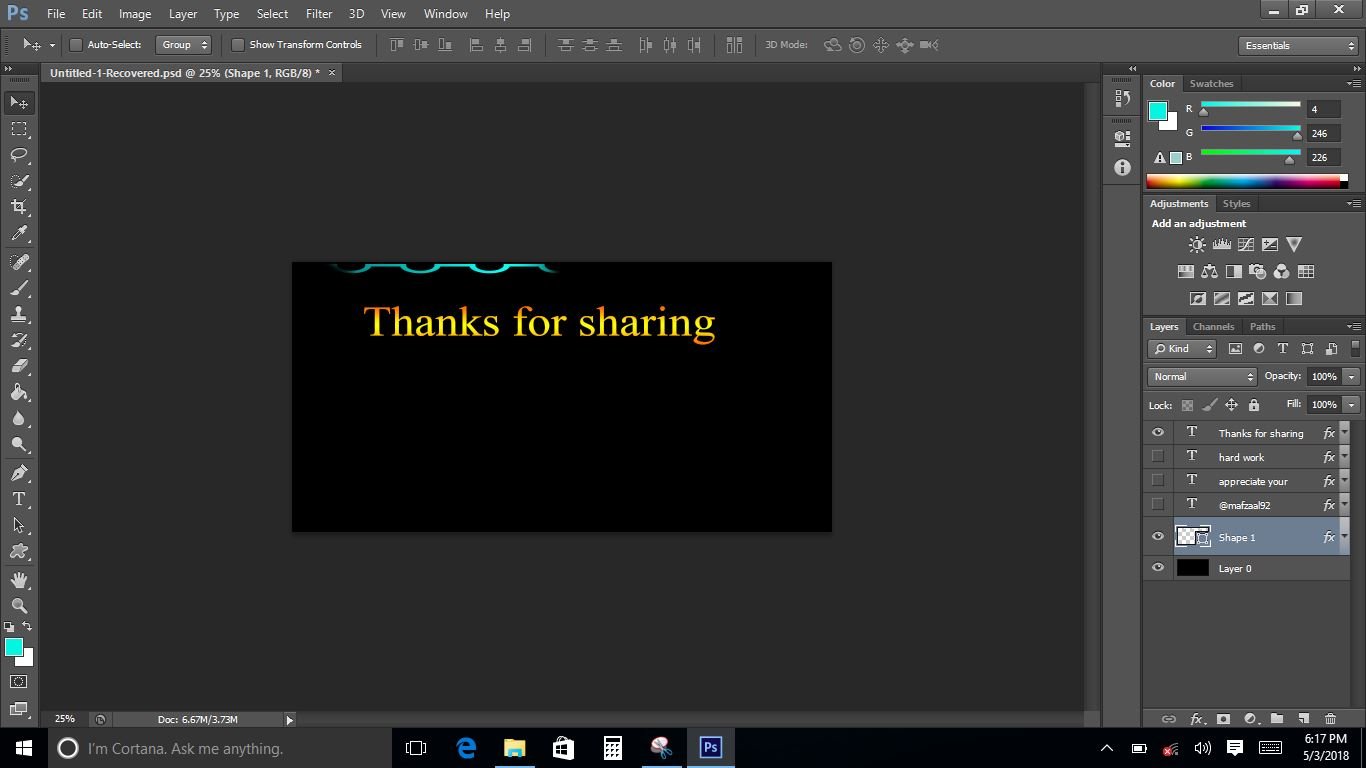Click the G value field 246
The image size is (1366, 768).
pos(1323,133)
